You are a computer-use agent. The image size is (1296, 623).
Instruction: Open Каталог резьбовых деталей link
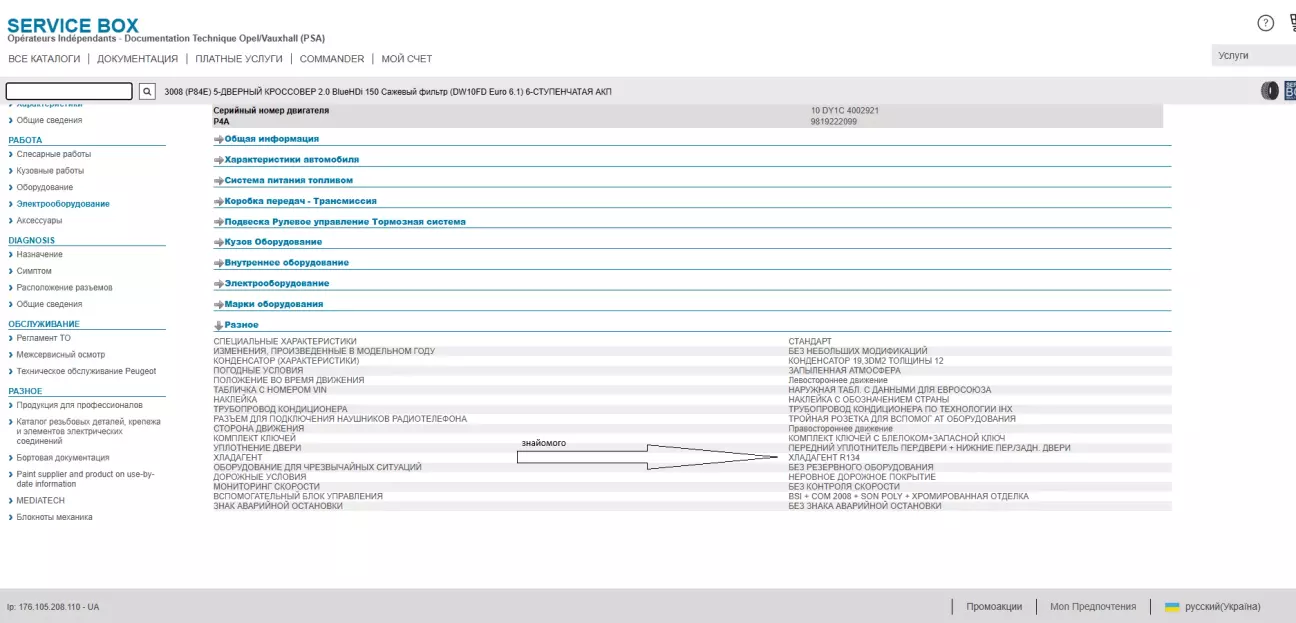click(x=88, y=431)
